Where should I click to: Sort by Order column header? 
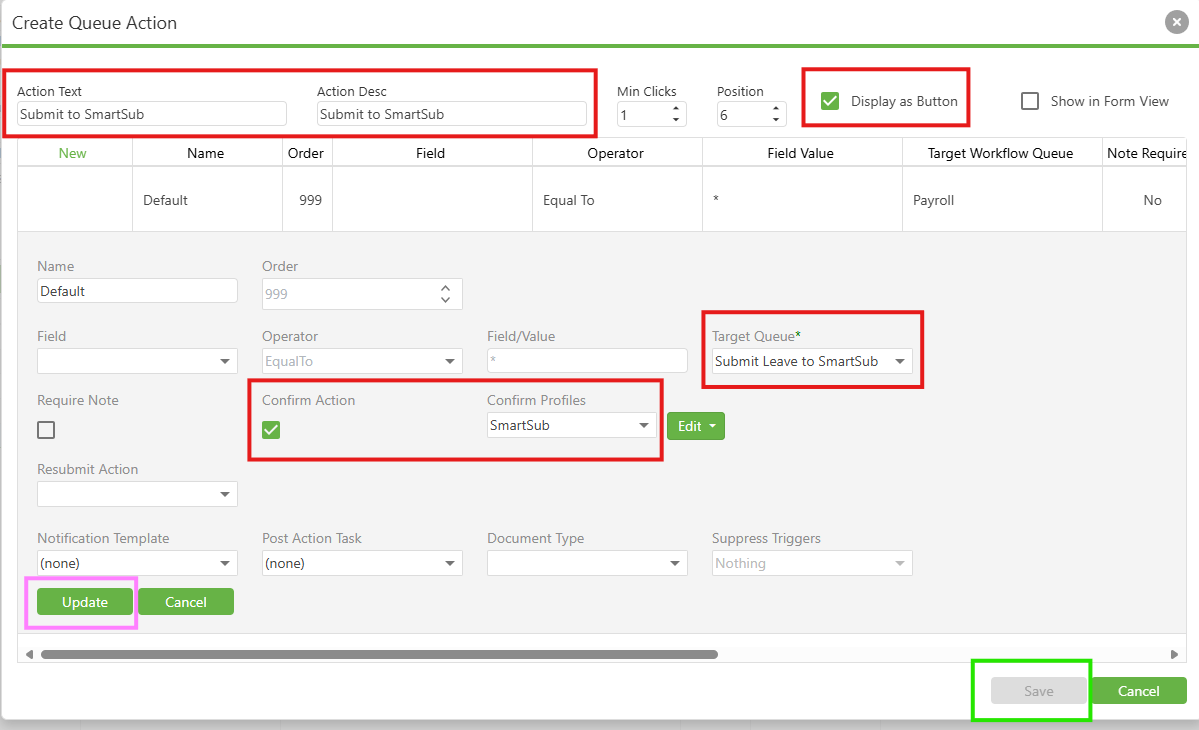[x=306, y=153]
